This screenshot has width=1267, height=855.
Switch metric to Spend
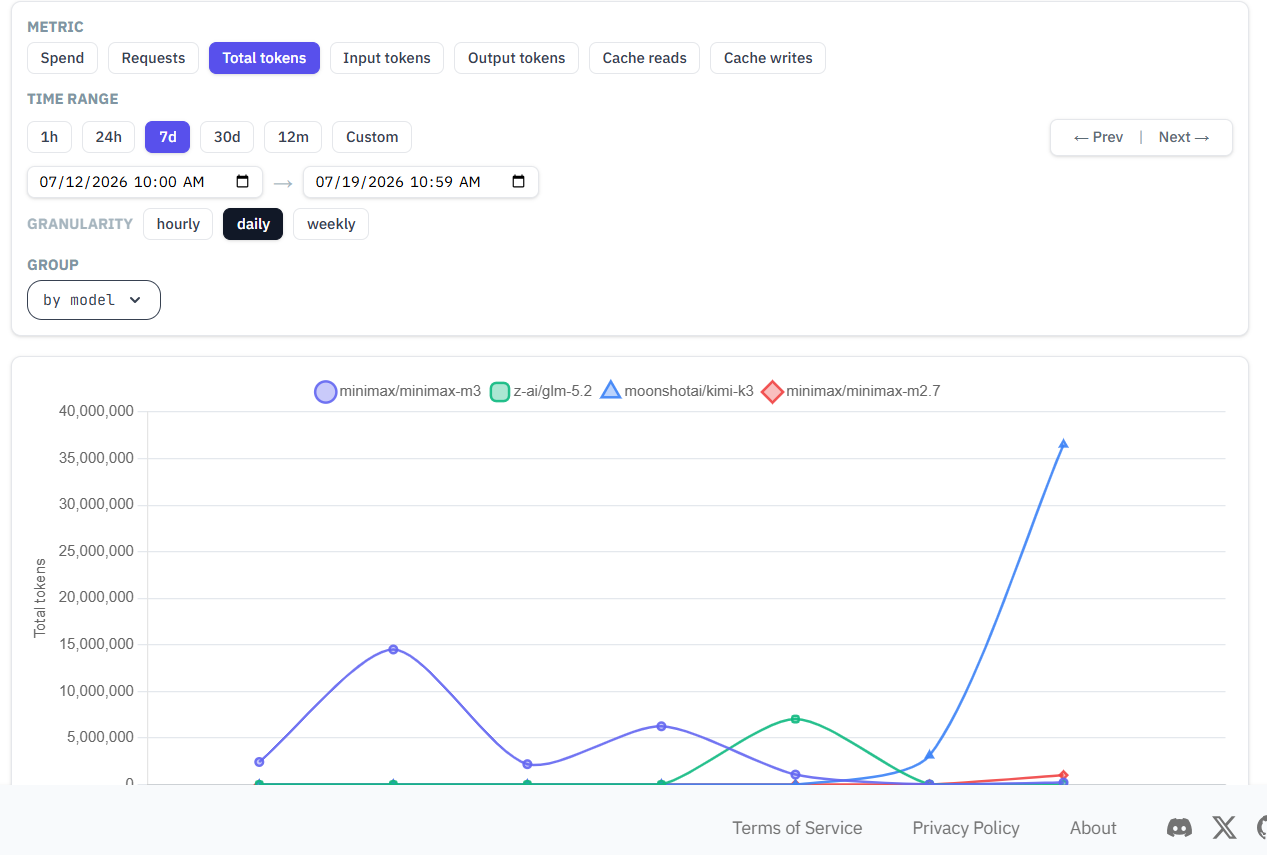point(62,58)
